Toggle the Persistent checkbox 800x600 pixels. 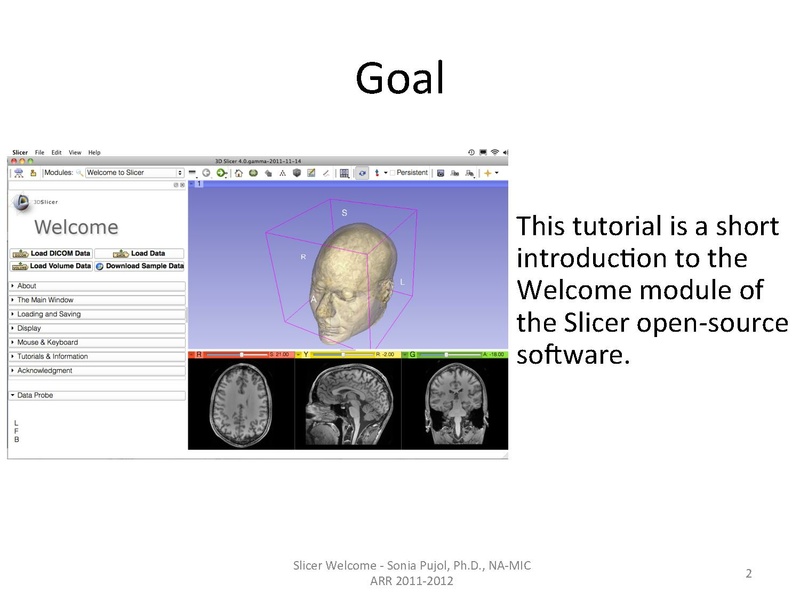point(394,173)
